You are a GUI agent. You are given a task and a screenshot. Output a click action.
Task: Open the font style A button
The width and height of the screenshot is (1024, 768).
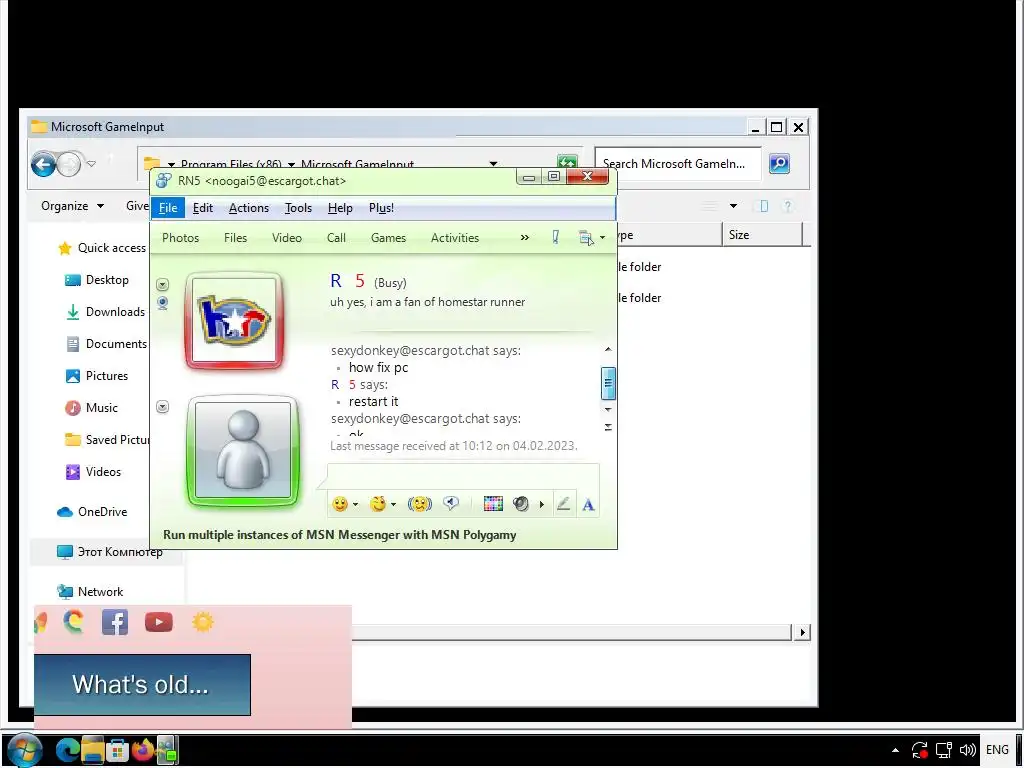(588, 504)
